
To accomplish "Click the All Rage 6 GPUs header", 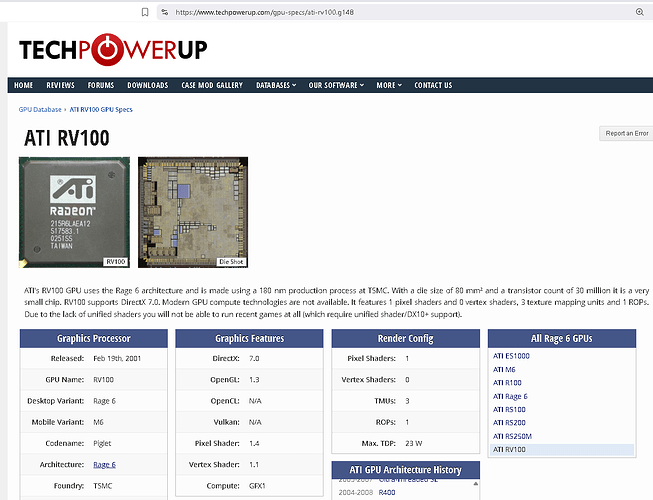I will (x=562, y=338).
